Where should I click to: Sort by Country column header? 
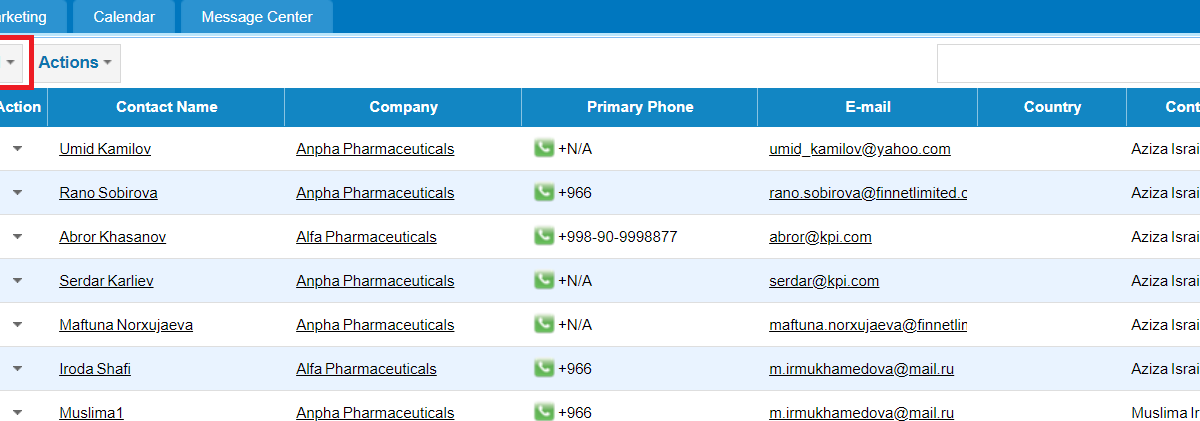tap(1052, 107)
